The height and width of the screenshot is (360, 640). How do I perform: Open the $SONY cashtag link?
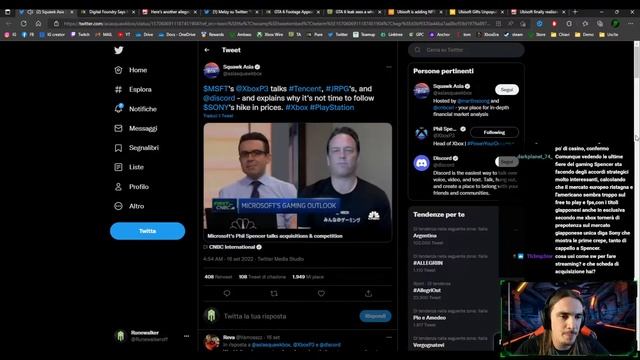216,107
